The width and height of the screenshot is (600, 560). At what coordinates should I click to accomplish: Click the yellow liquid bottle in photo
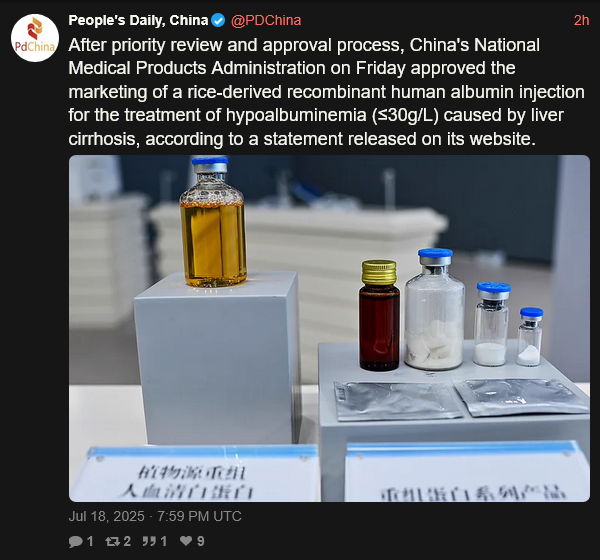coord(213,223)
